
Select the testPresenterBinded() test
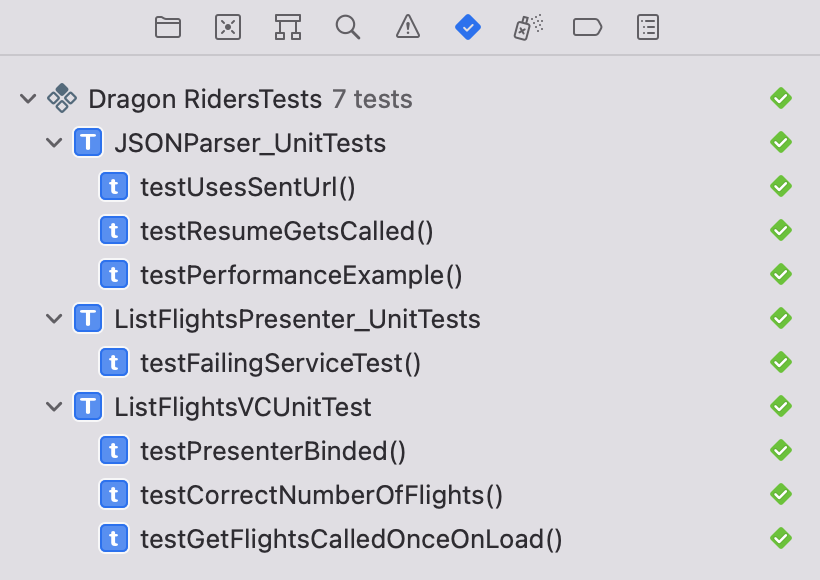click(410, 450)
